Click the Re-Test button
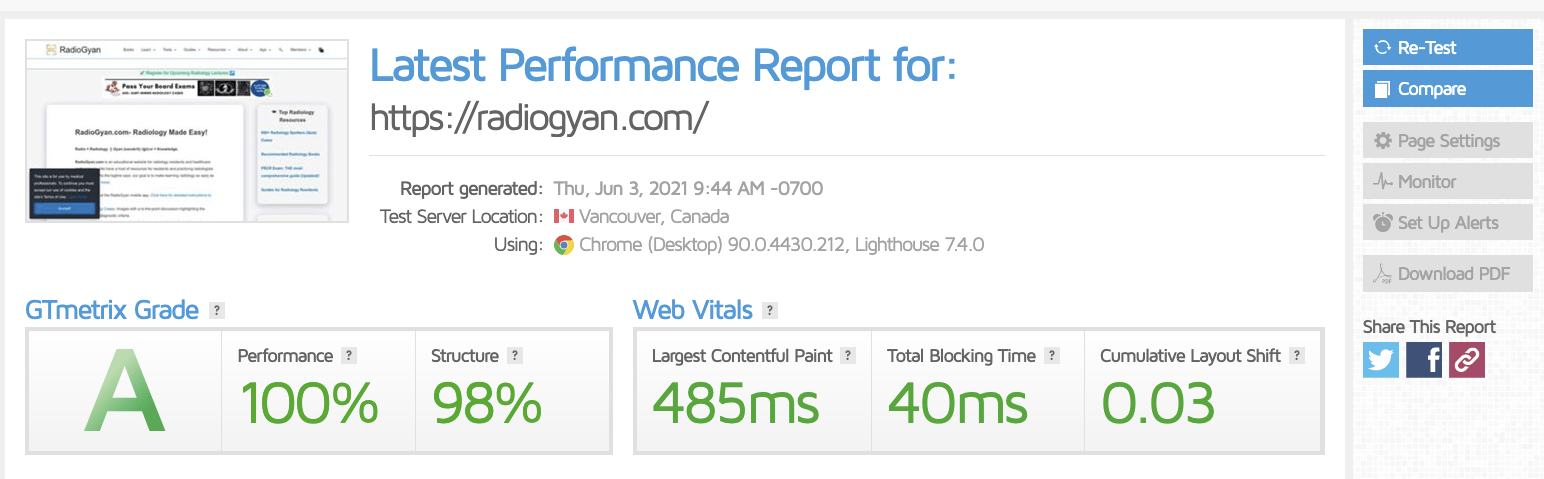Screen dimensions: 1544x479 [x=1447, y=48]
